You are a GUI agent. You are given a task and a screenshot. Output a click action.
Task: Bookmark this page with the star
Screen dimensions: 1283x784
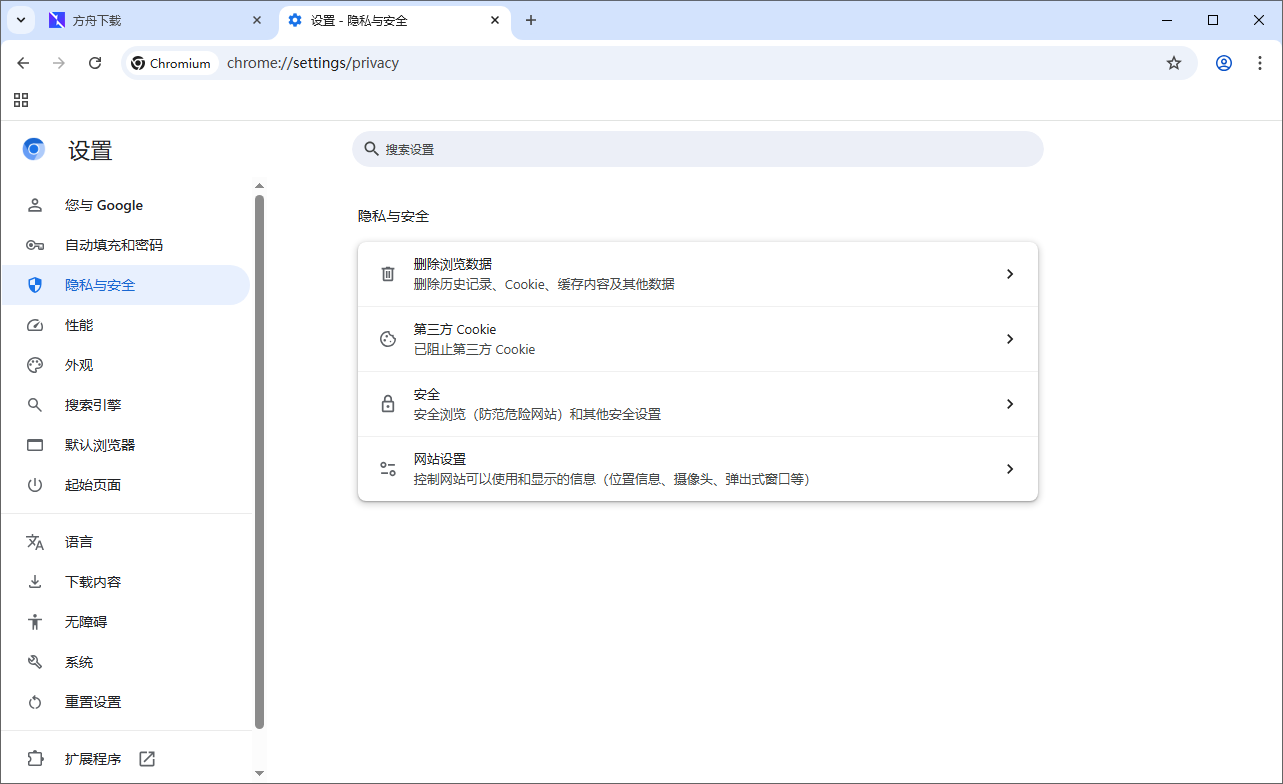(x=1174, y=62)
